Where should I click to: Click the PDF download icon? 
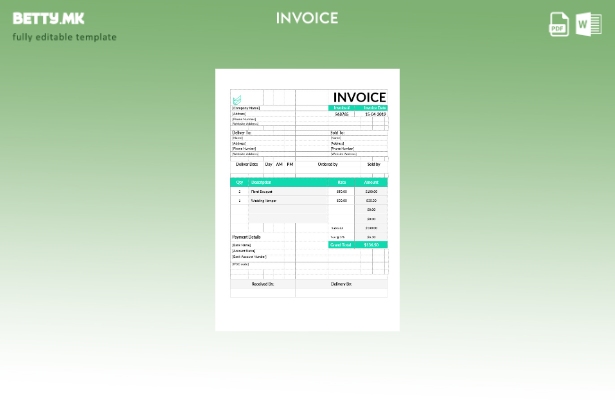(559, 24)
